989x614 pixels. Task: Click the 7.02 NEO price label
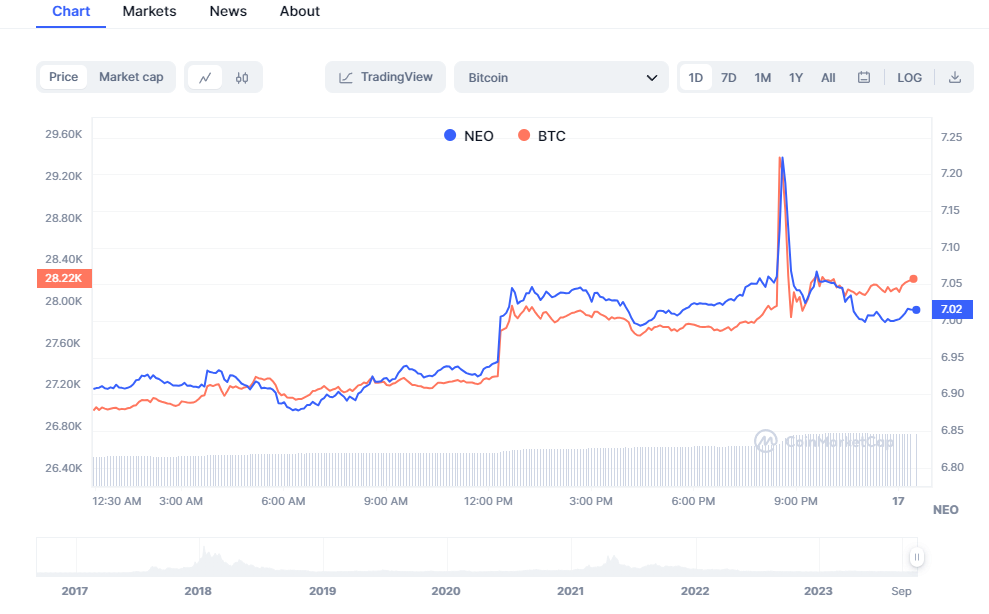tap(952, 309)
